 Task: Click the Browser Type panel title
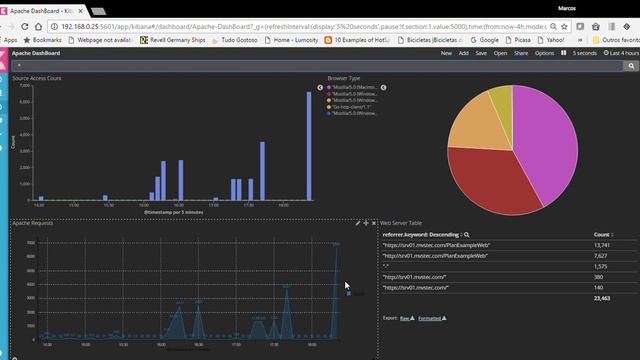click(344, 78)
